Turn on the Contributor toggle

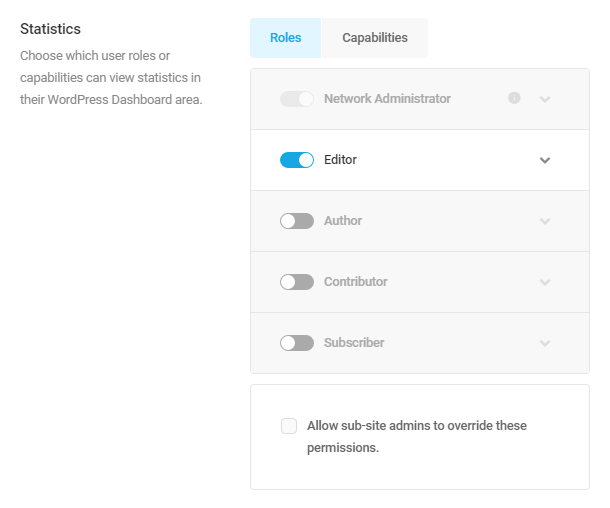[297, 282]
